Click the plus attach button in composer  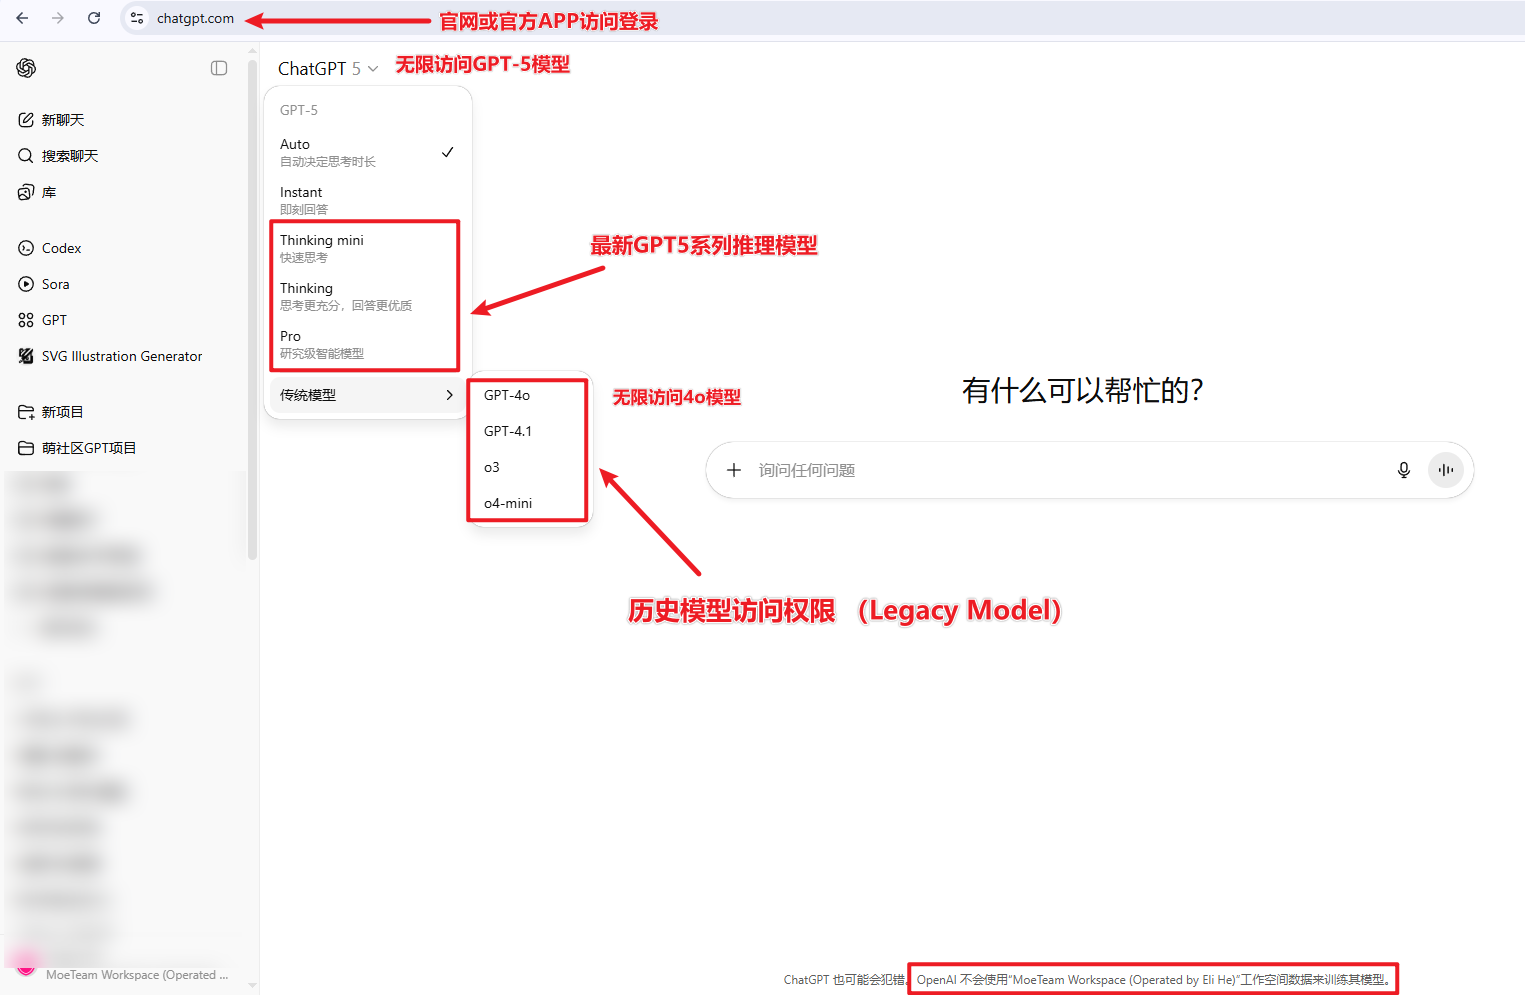(x=734, y=470)
